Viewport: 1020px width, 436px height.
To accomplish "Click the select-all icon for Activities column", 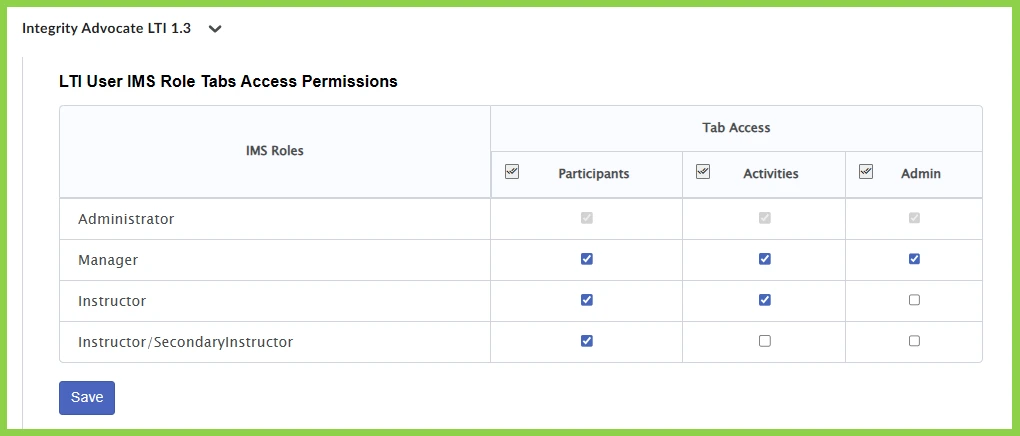I will (x=703, y=172).
